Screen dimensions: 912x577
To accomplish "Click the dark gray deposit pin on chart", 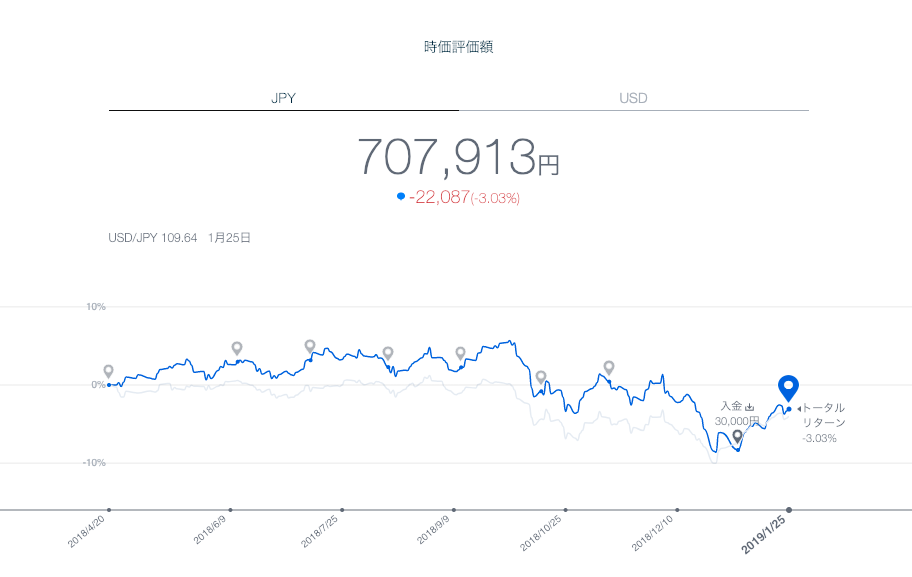I will point(738,436).
